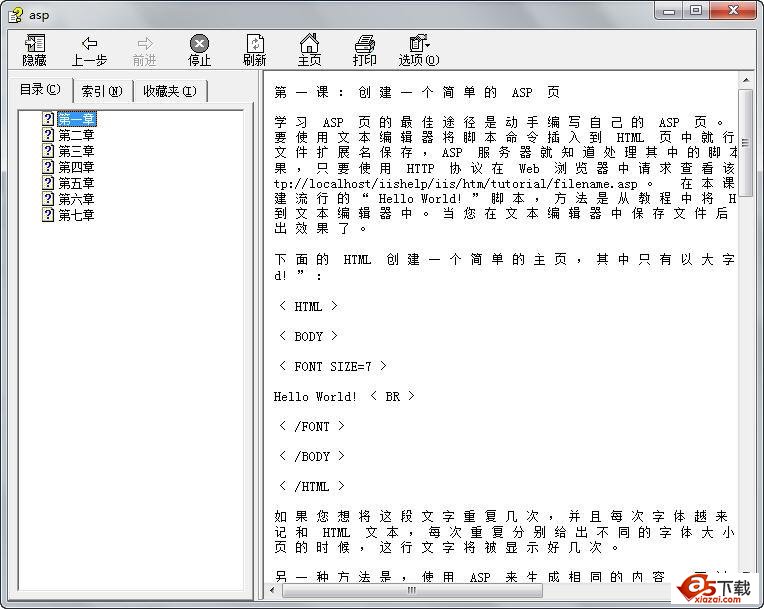Click the help icon beside 第五章
The height and width of the screenshot is (609, 764).
[x=48, y=183]
